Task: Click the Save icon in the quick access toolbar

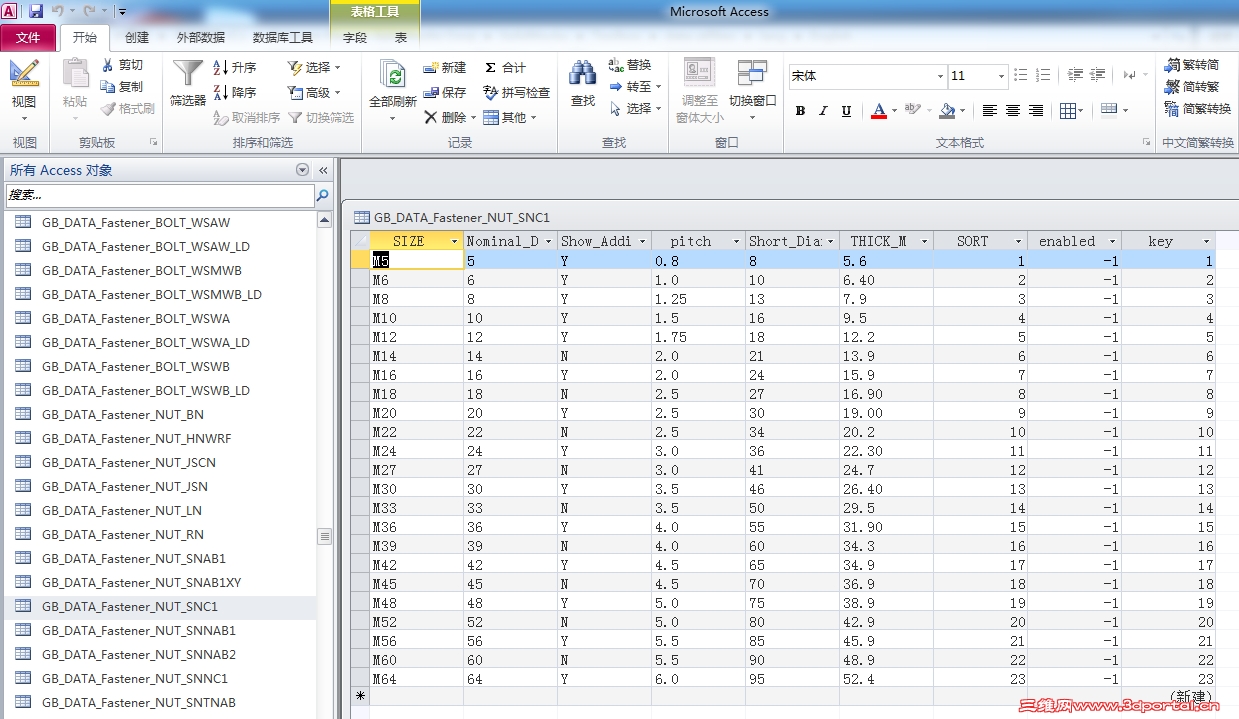Action: (36, 11)
